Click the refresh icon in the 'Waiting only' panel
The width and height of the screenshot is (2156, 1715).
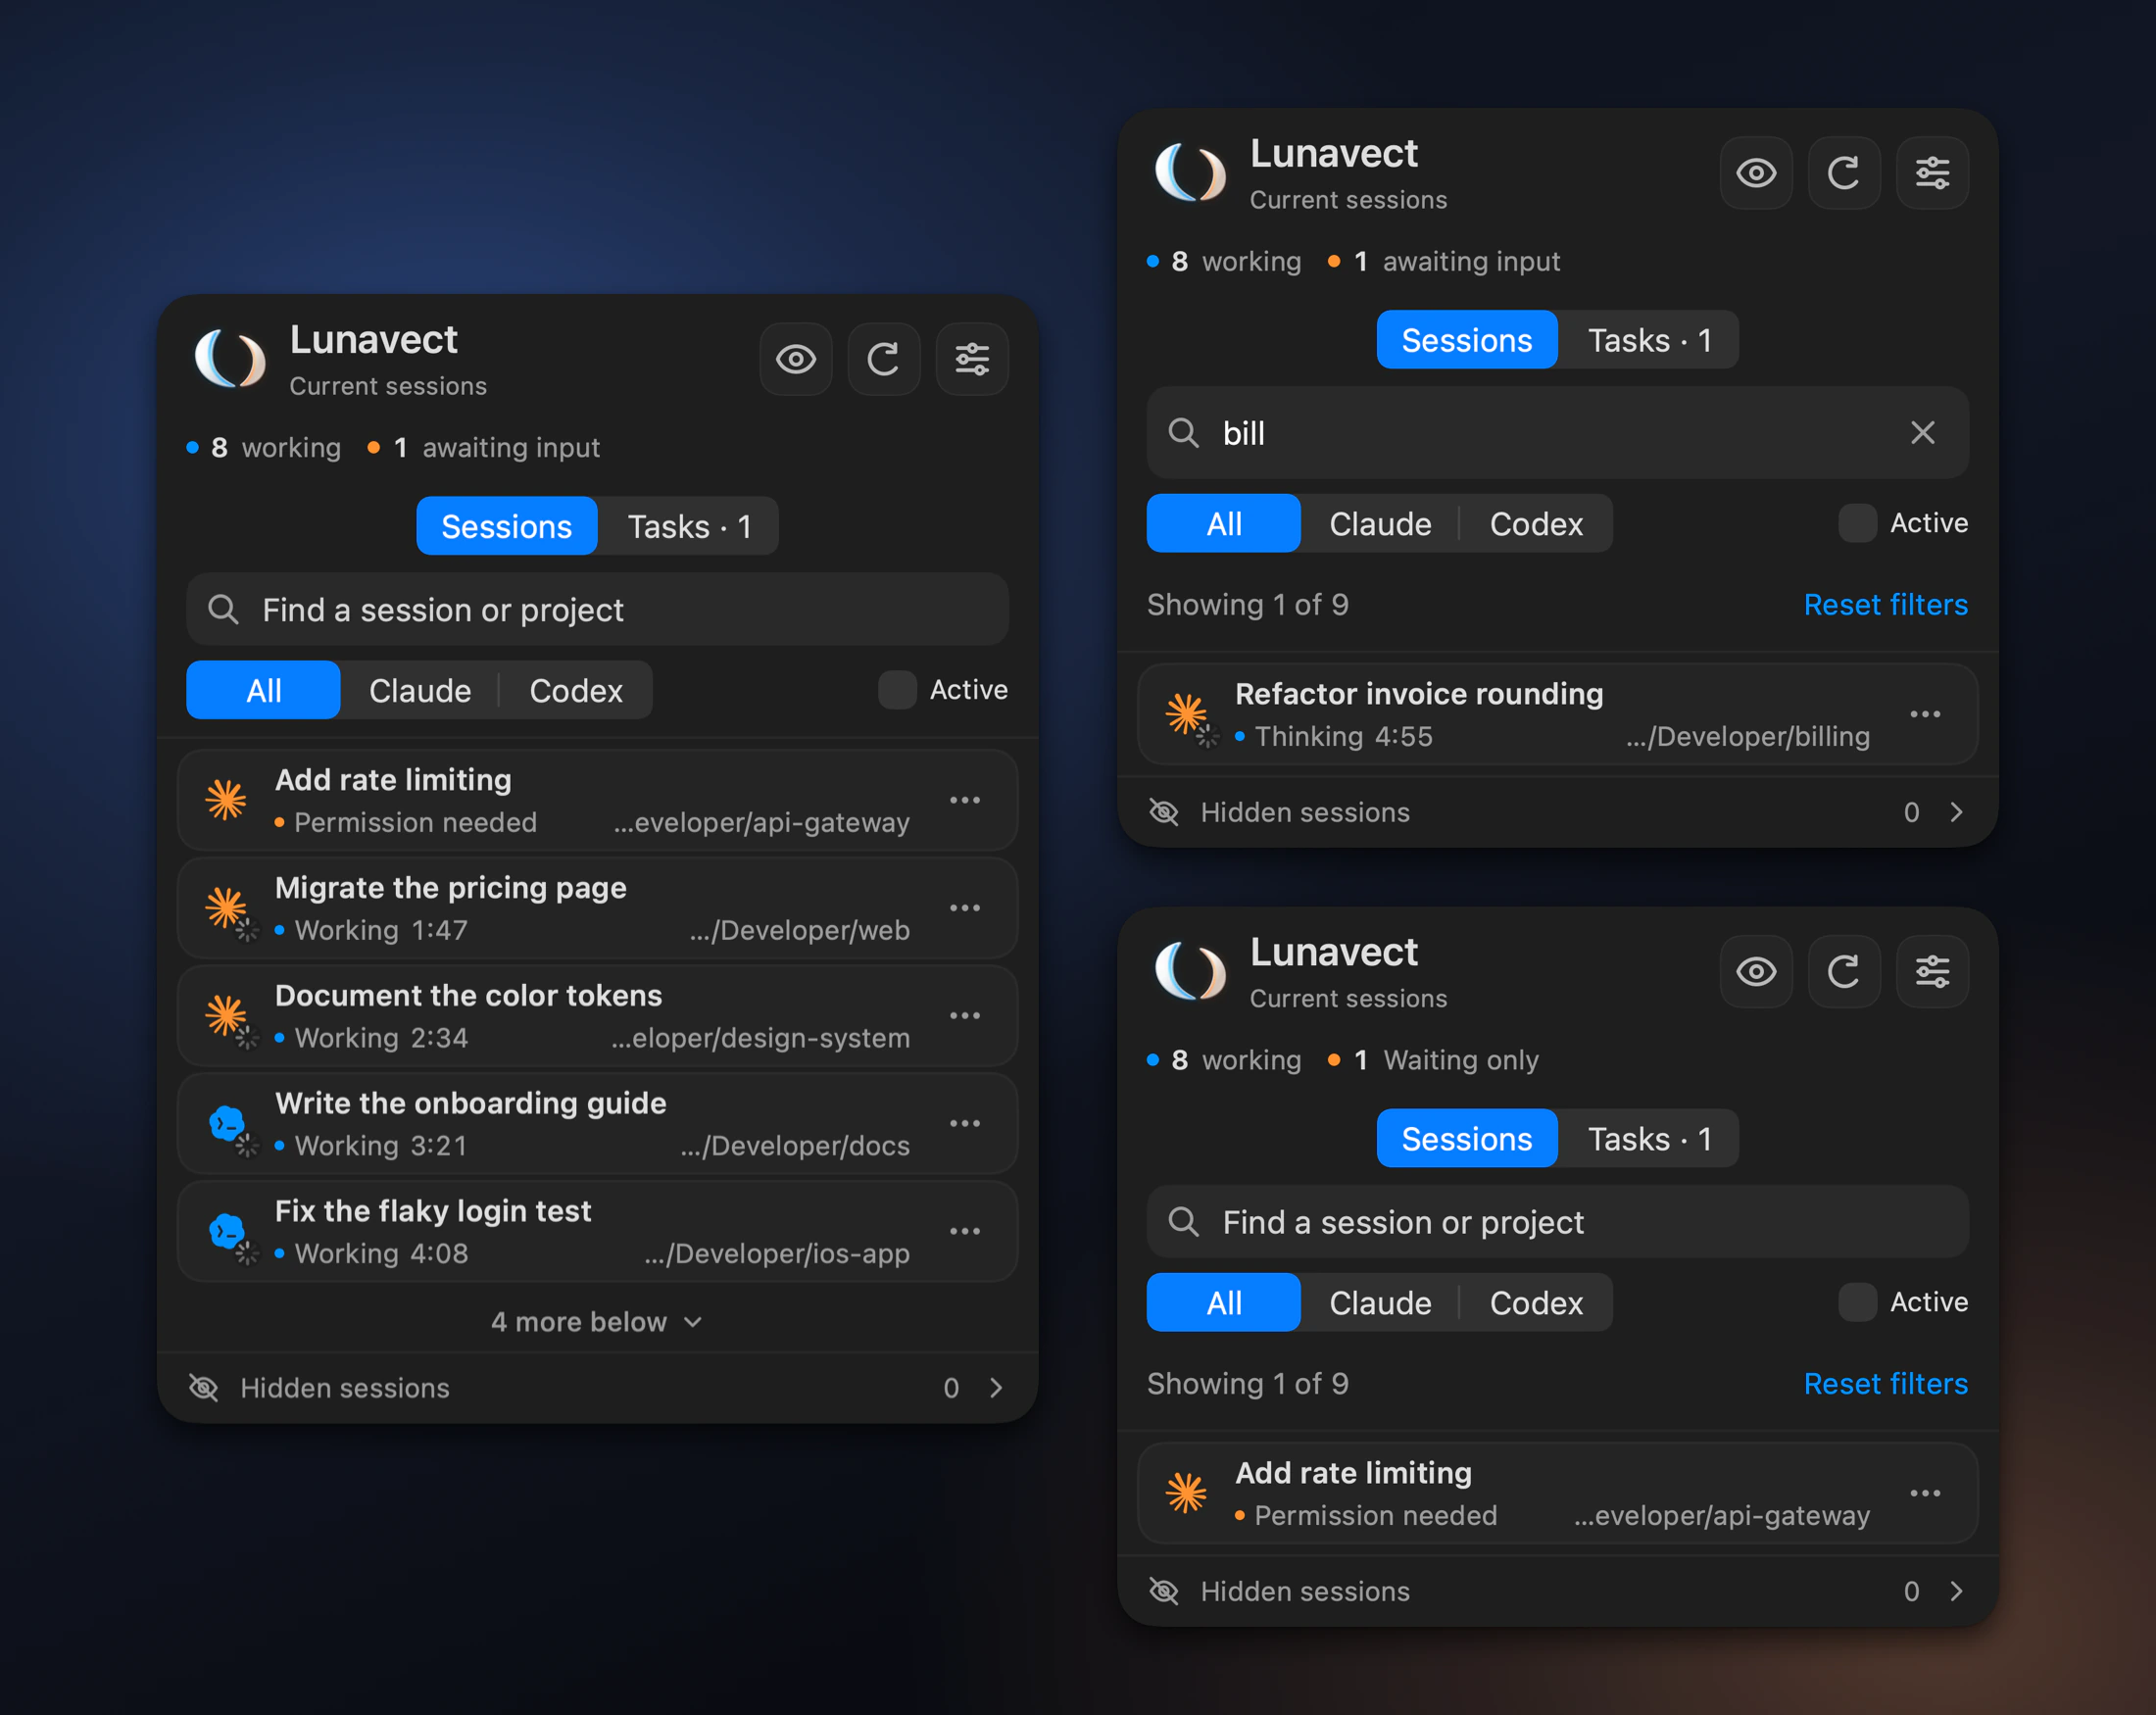(x=1844, y=972)
